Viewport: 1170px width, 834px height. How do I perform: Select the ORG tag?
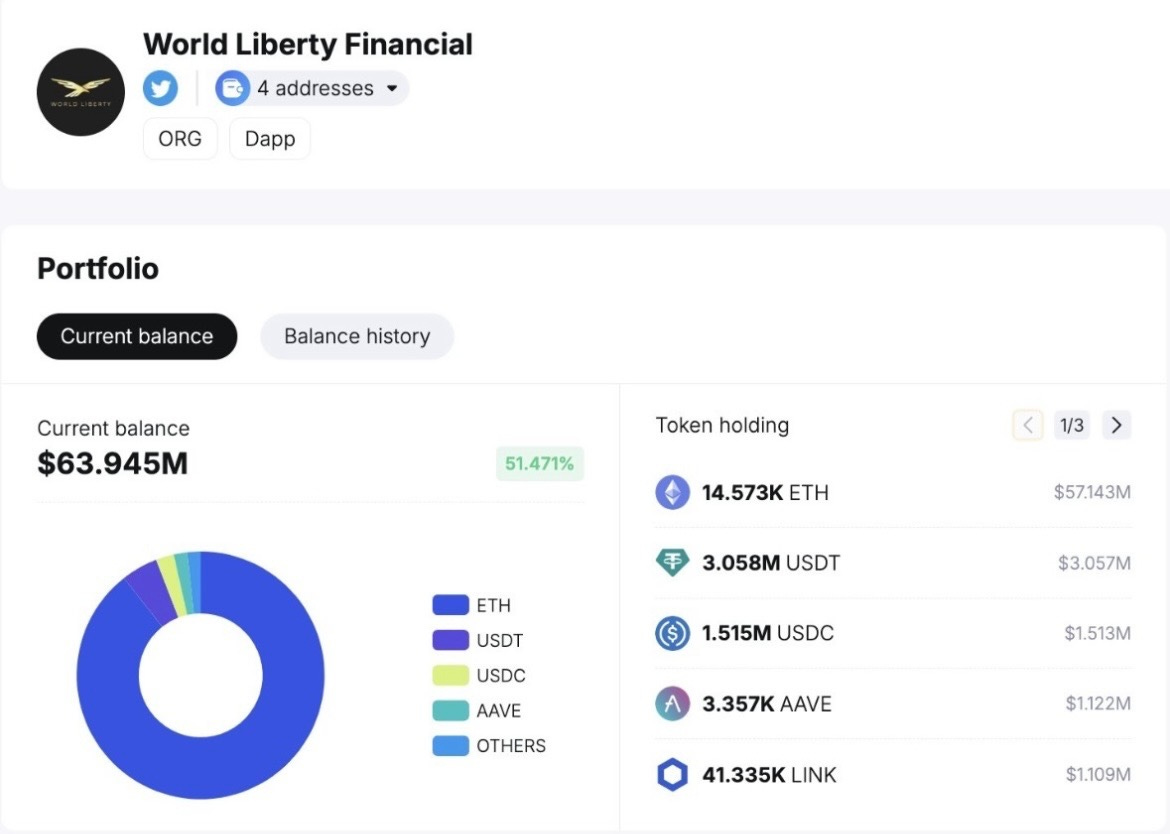point(180,139)
